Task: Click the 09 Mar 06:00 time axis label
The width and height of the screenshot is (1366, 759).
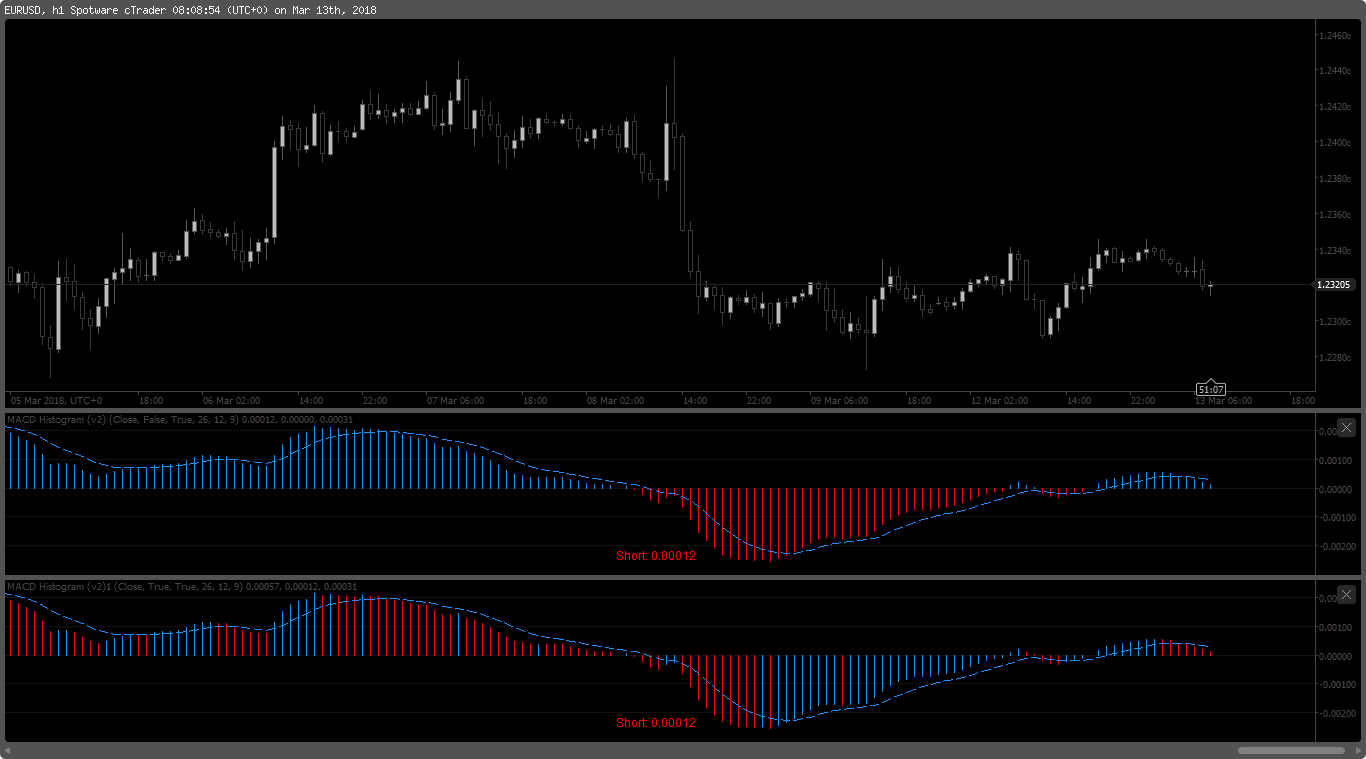Action: tap(839, 400)
